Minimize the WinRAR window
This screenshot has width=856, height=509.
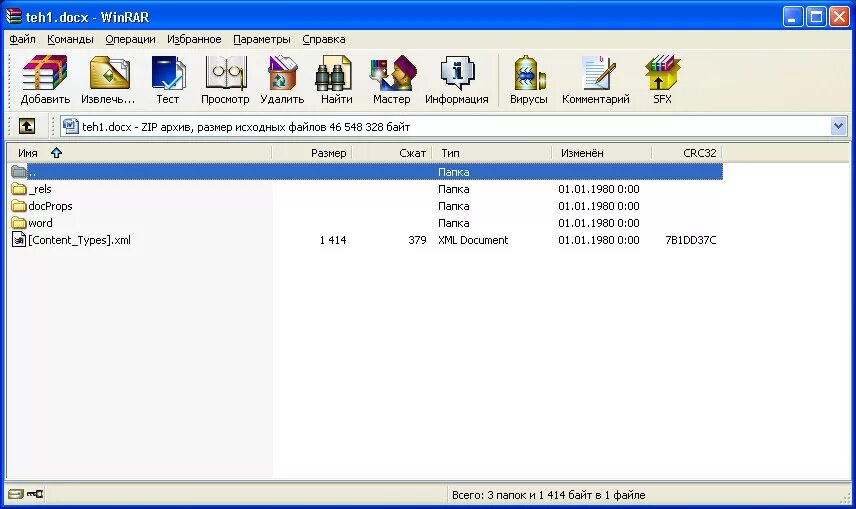[x=793, y=16]
